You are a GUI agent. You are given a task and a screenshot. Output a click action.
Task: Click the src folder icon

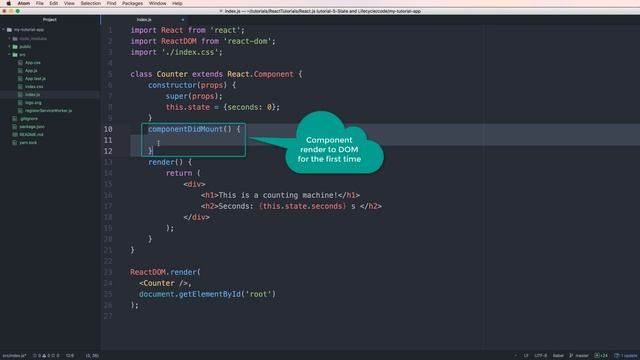15,54
